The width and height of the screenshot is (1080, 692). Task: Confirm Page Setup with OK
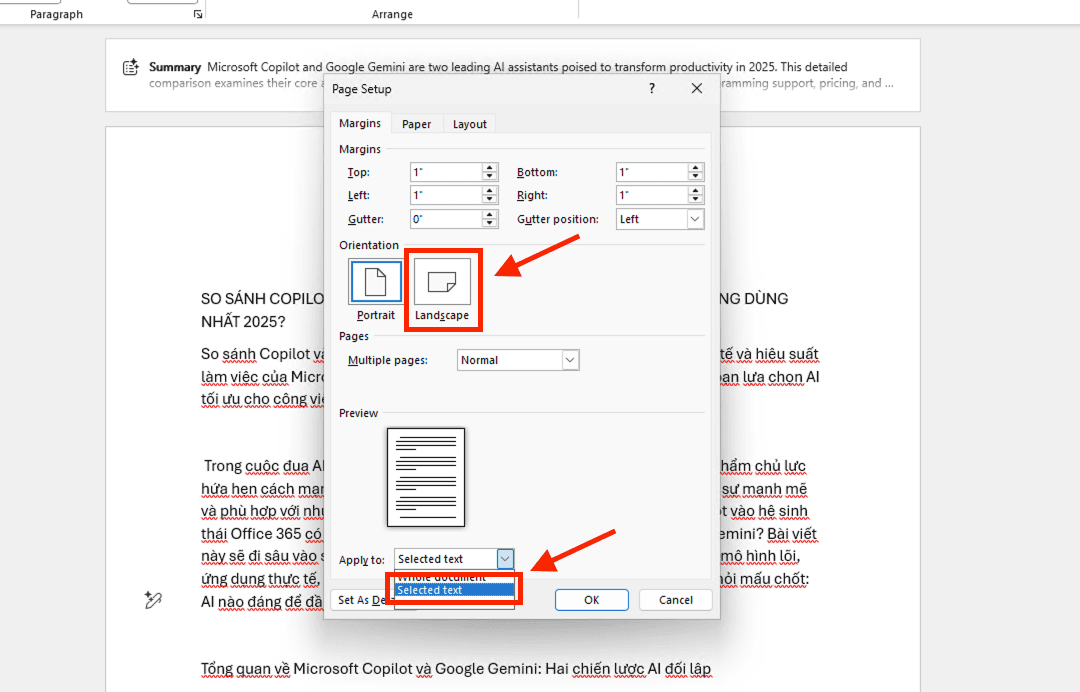point(592,600)
